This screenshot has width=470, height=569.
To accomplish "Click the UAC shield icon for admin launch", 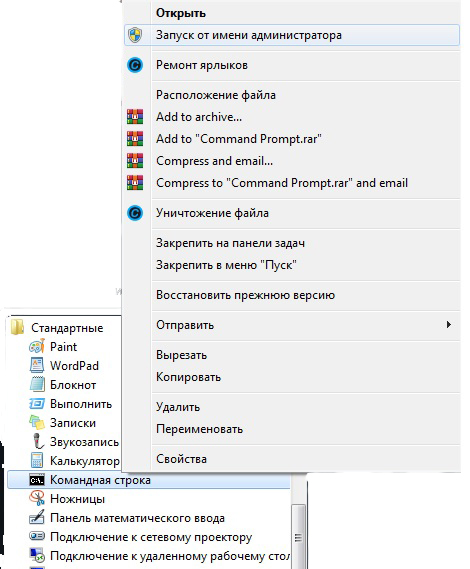I will pos(135,35).
